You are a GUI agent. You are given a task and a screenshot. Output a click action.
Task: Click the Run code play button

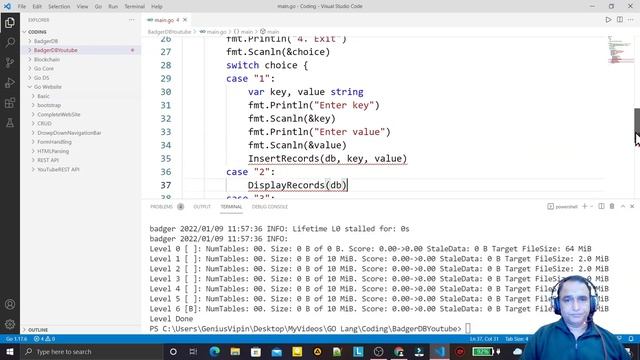click(x=608, y=20)
